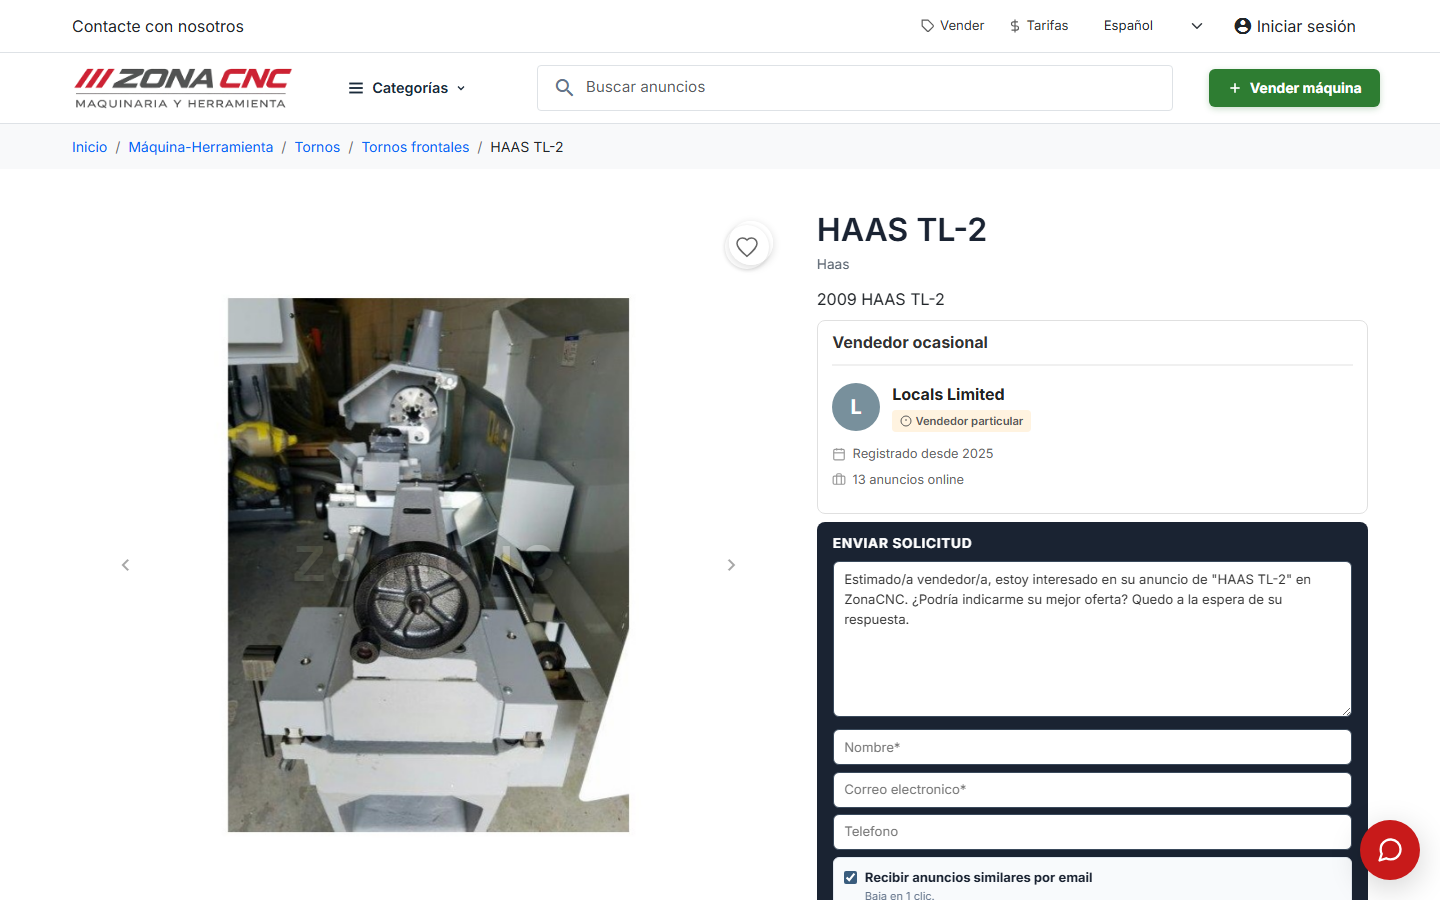Open Contacte con nosotros link
The width and height of the screenshot is (1440, 900).
158,26
